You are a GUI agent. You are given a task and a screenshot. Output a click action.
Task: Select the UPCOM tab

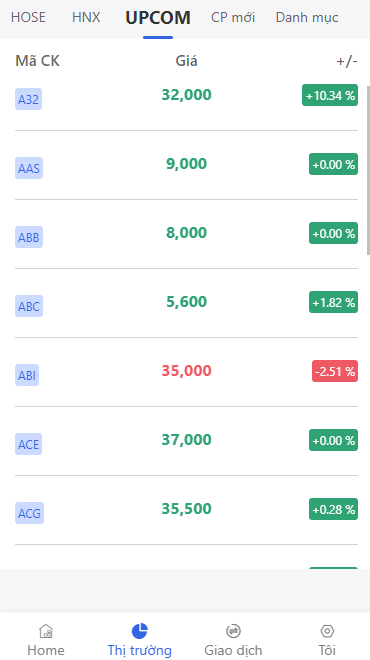[x=158, y=18]
